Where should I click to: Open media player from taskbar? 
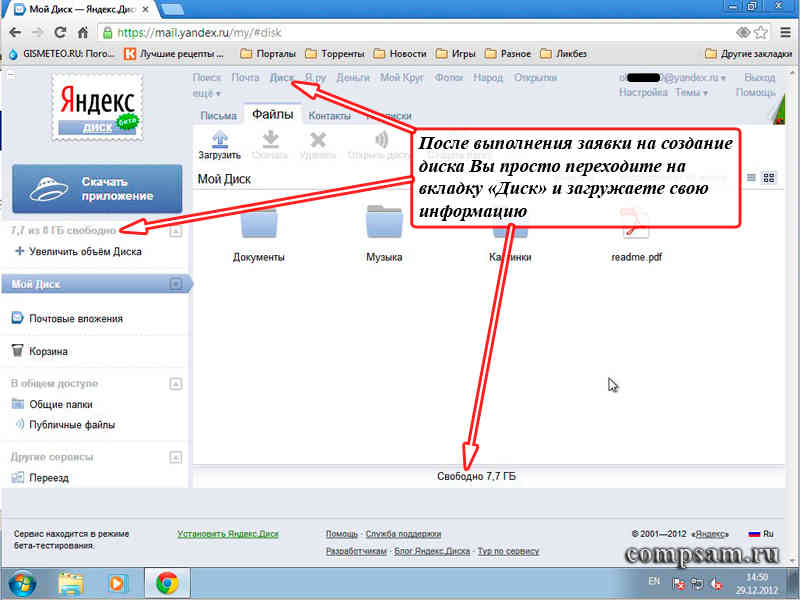(x=116, y=583)
